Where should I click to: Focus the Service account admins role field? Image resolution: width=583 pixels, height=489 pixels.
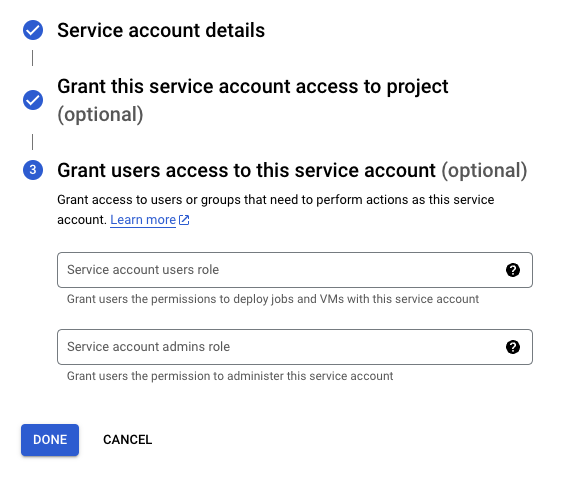click(295, 347)
